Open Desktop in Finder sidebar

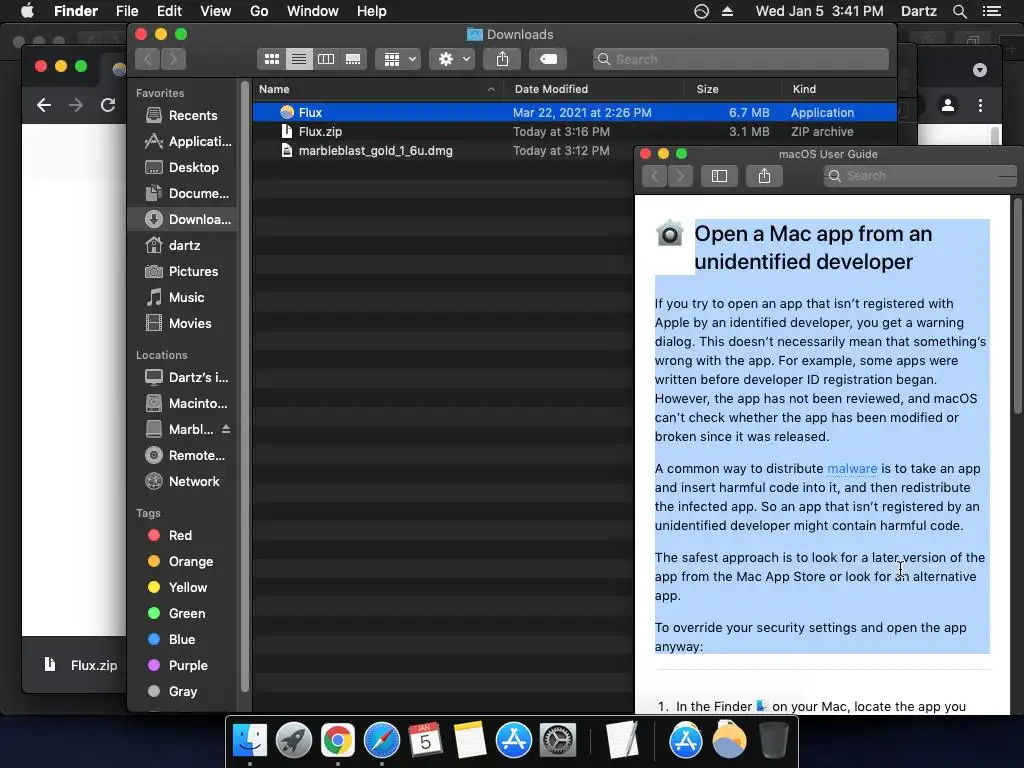click(x=182, y=167)
